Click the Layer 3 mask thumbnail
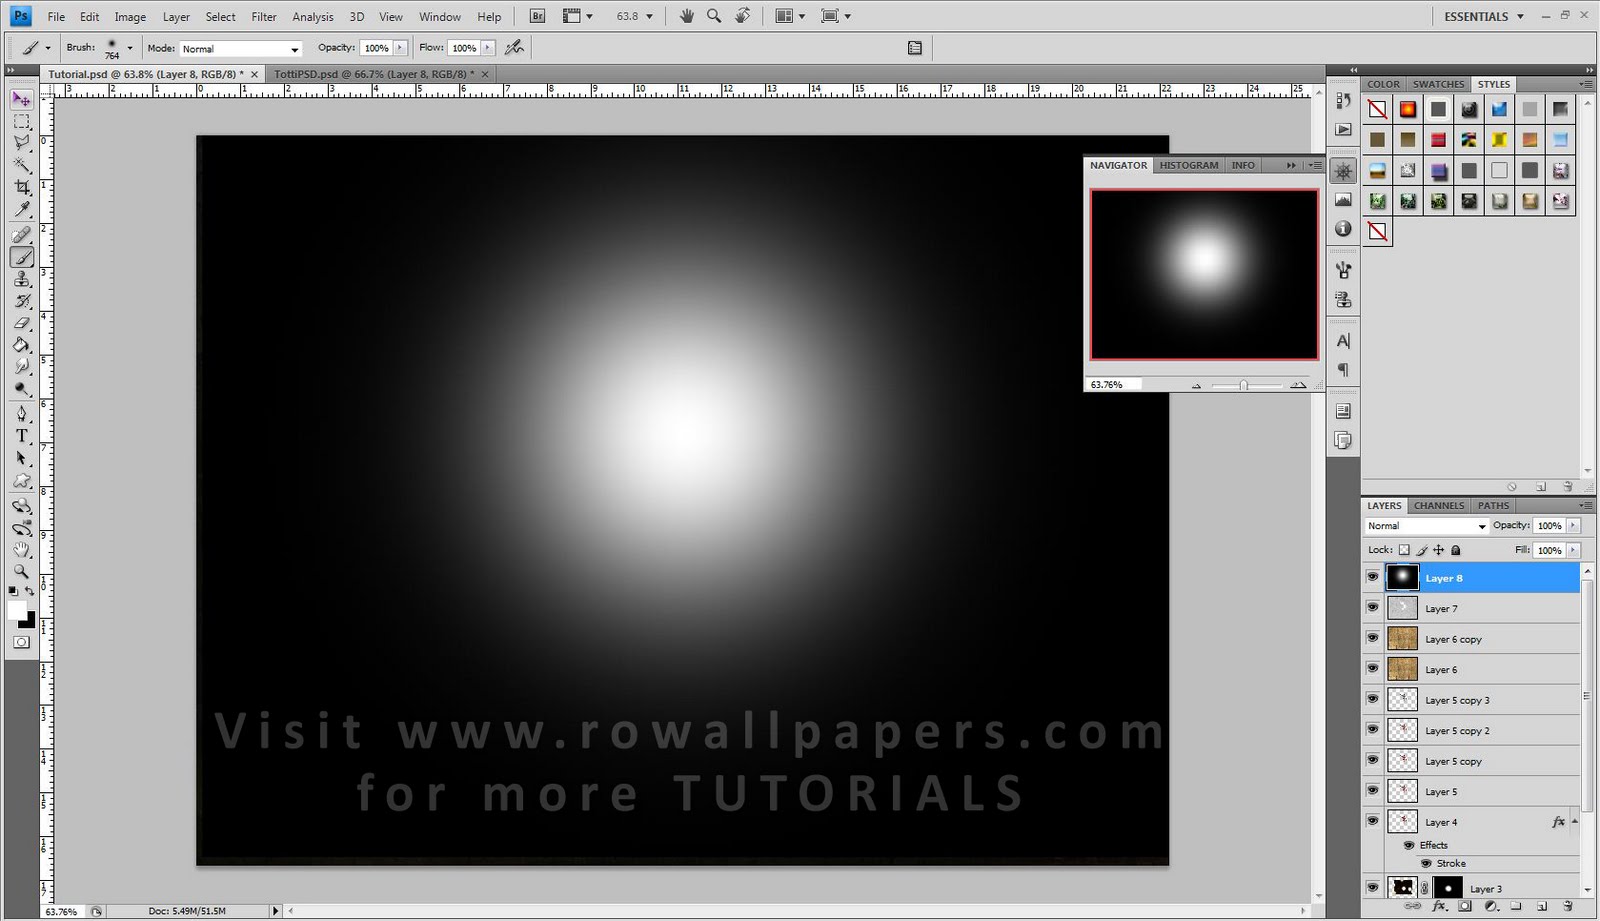Viewport: 1600px width, 921px height. coord(1447,888)
